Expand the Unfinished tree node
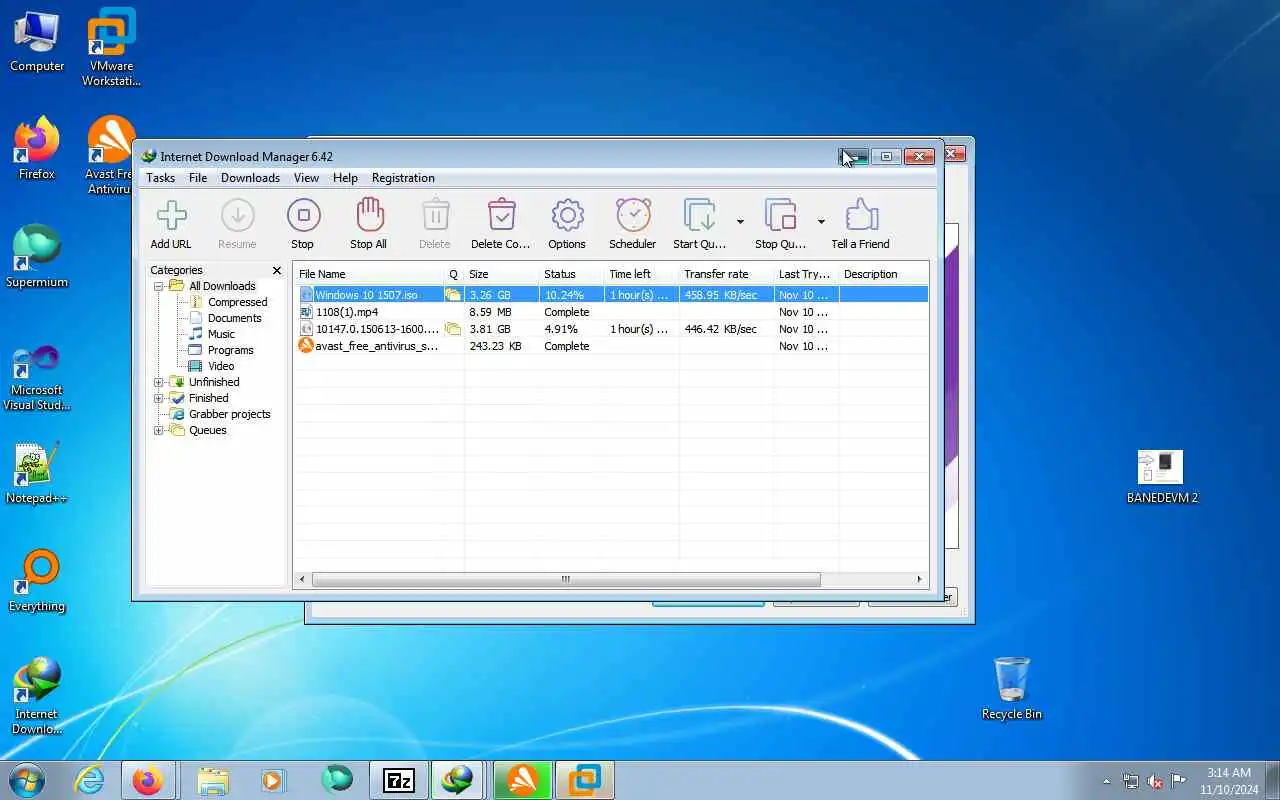The image size is (1280, 800). [x=158, y=382]
